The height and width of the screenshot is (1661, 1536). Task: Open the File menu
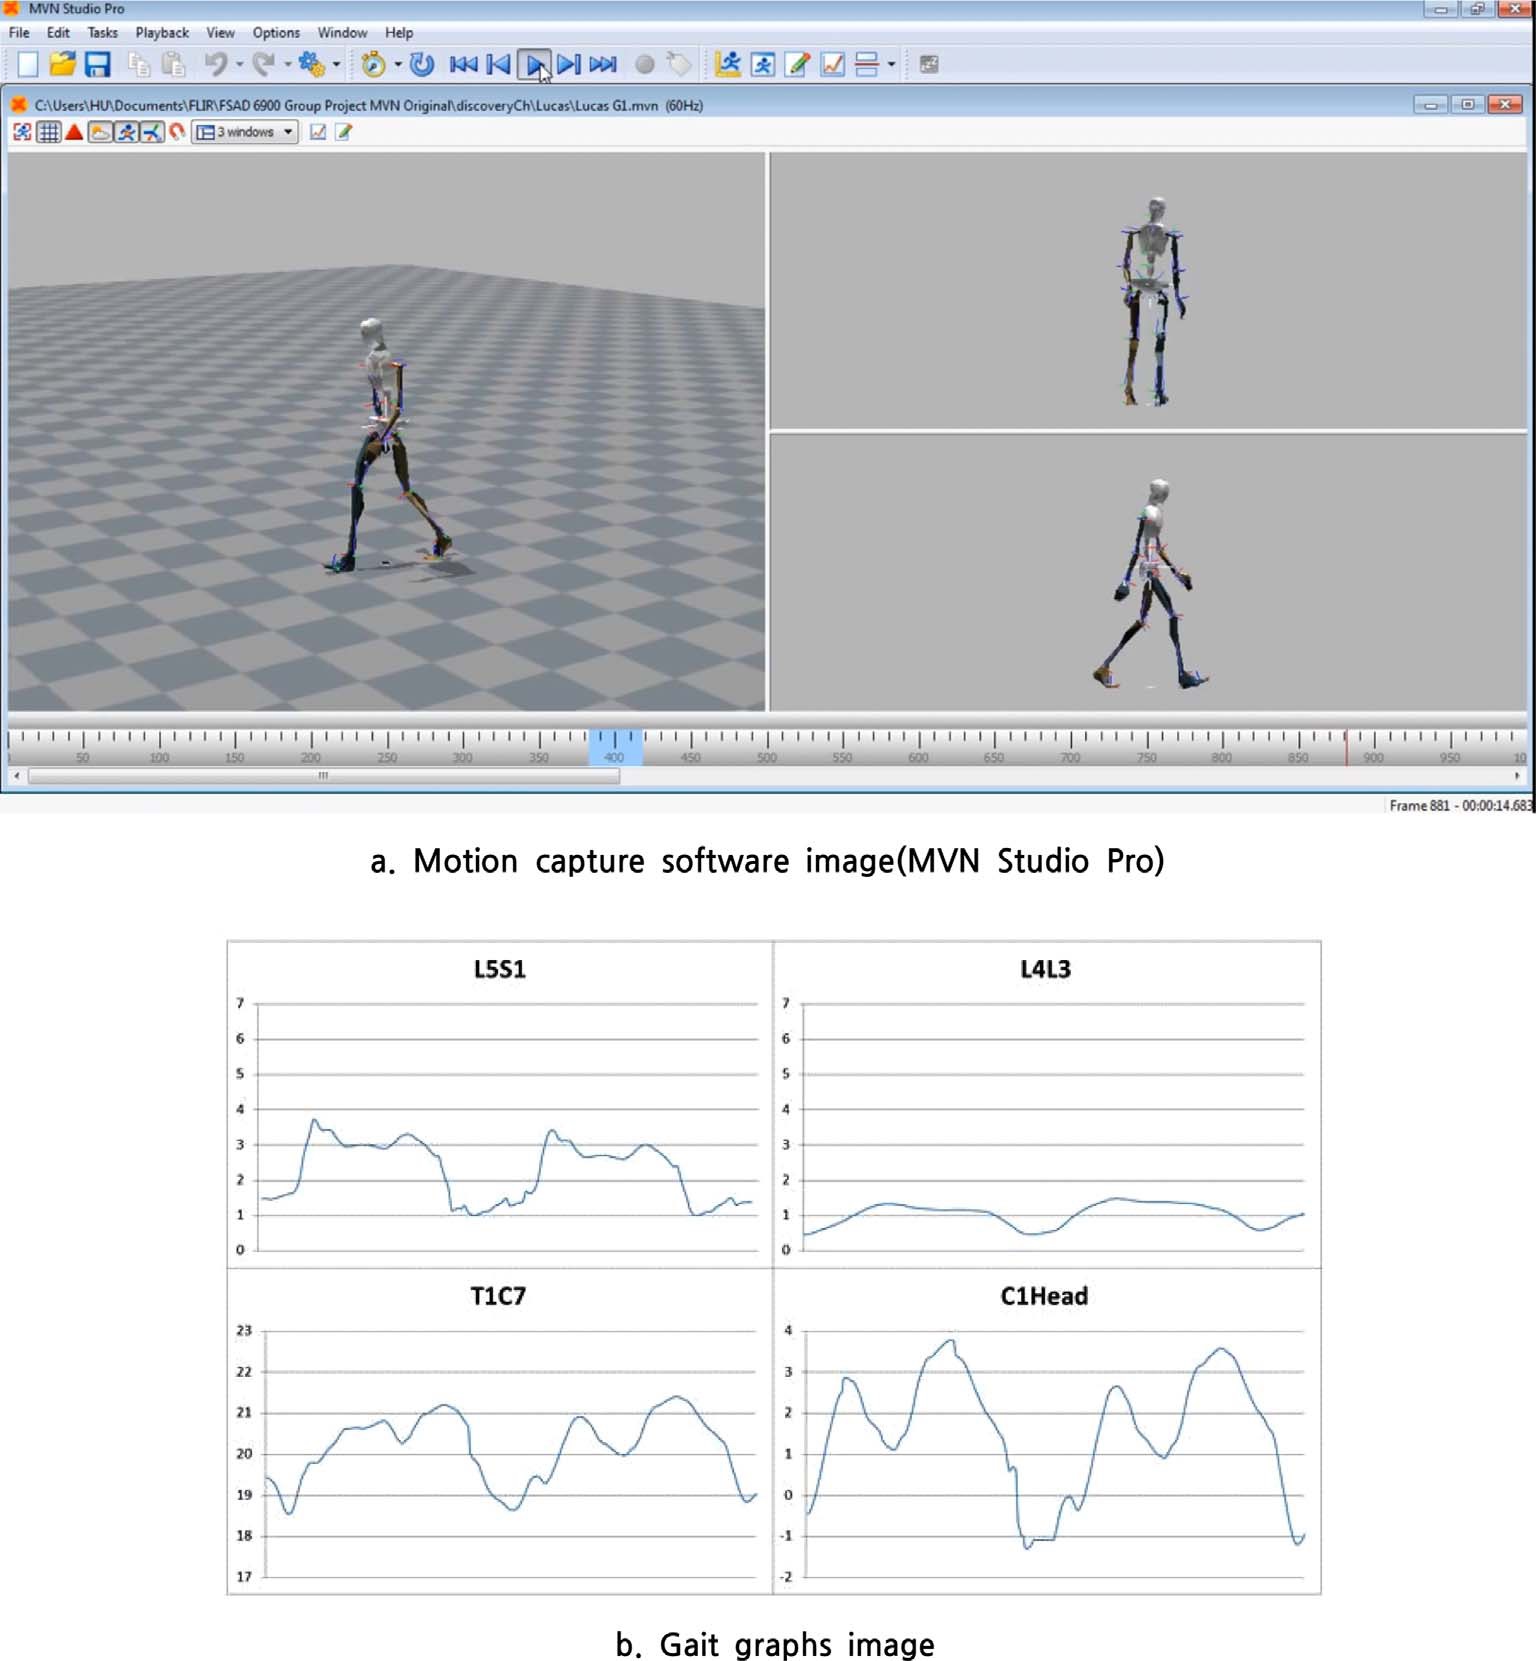(x=19, y=33)
